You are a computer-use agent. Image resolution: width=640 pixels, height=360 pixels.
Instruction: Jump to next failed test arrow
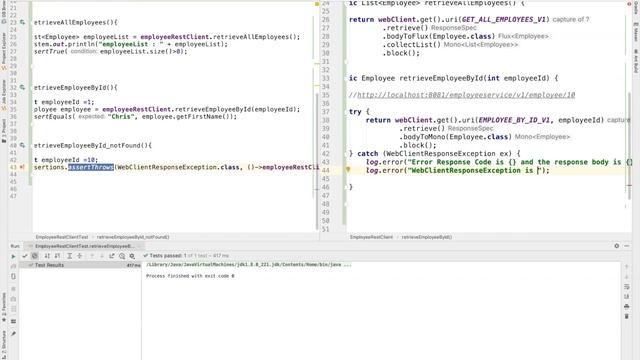[102, 256]
